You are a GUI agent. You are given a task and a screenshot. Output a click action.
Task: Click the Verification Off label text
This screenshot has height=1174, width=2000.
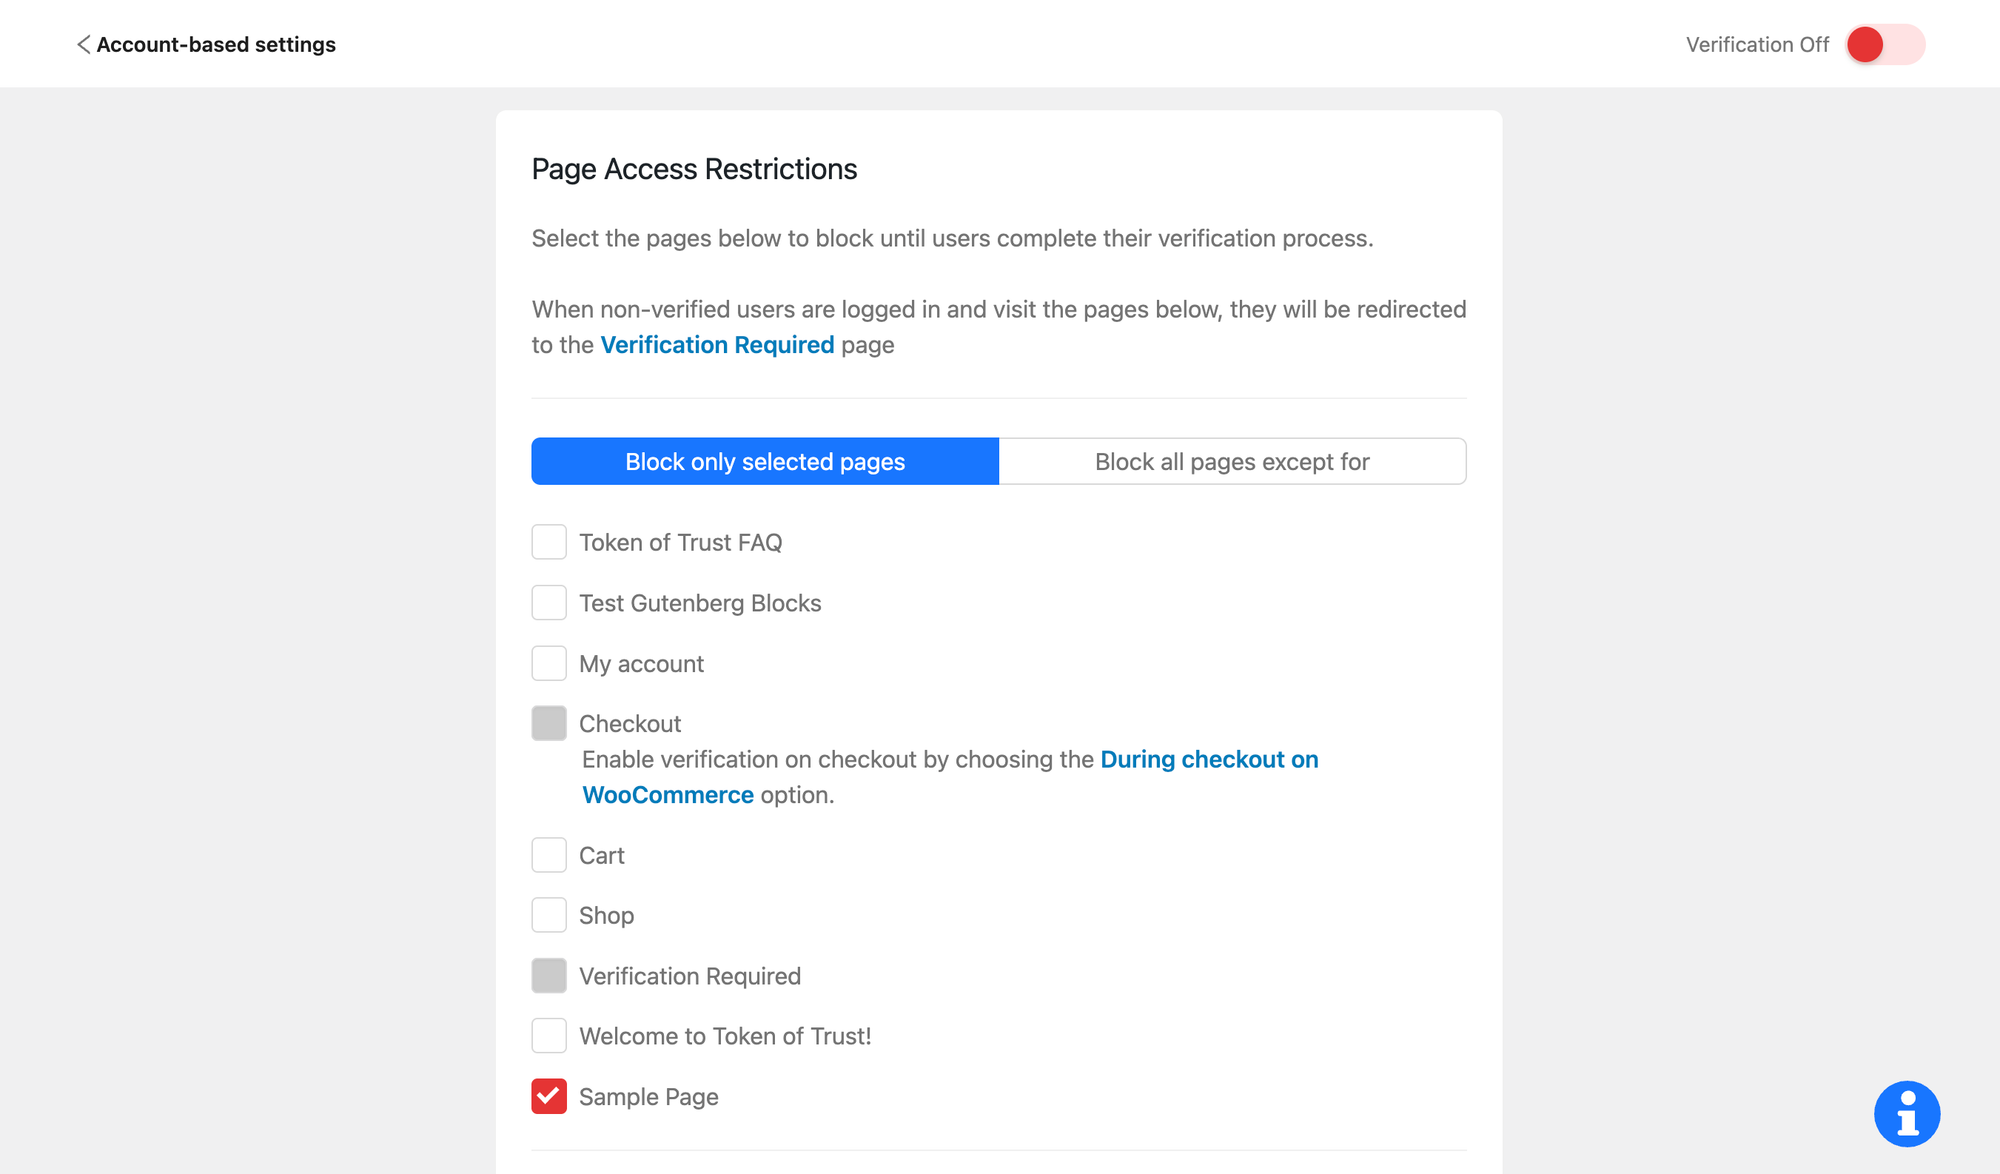click(x=1757, y=45)
